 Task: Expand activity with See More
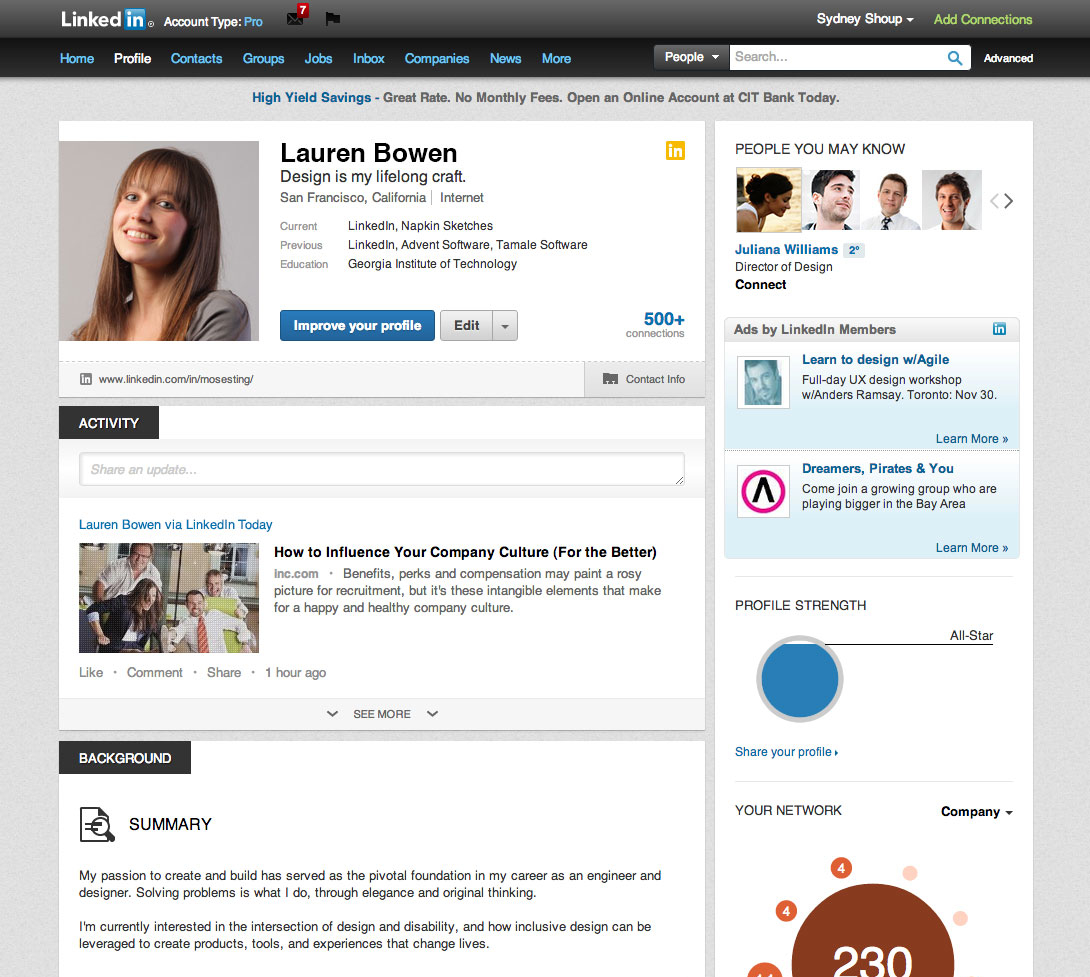pos(382,714)
